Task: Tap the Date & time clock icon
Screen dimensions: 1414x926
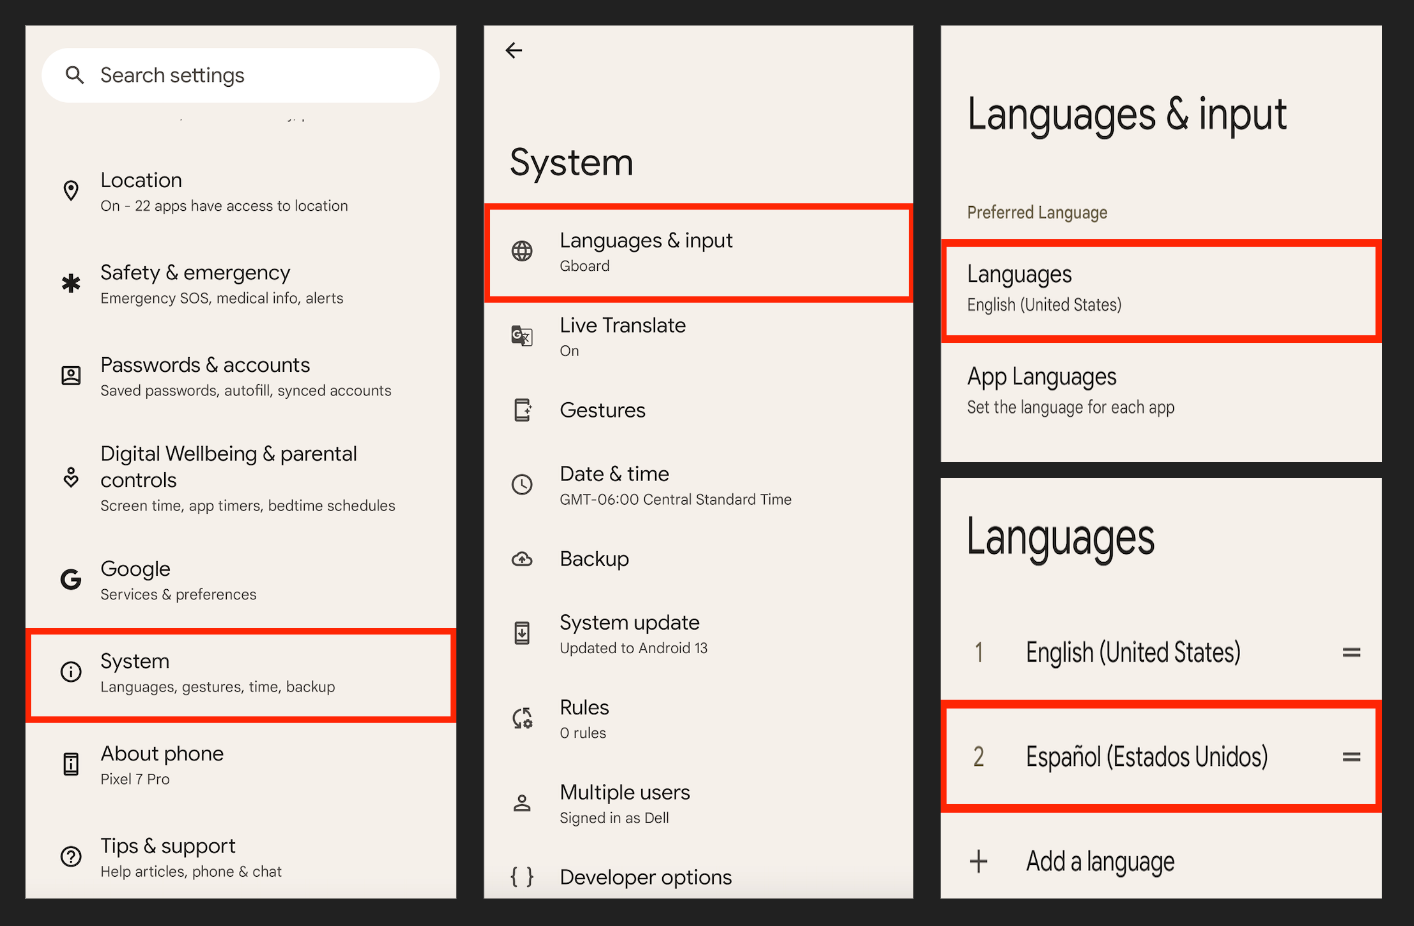Action: (522, 484)
